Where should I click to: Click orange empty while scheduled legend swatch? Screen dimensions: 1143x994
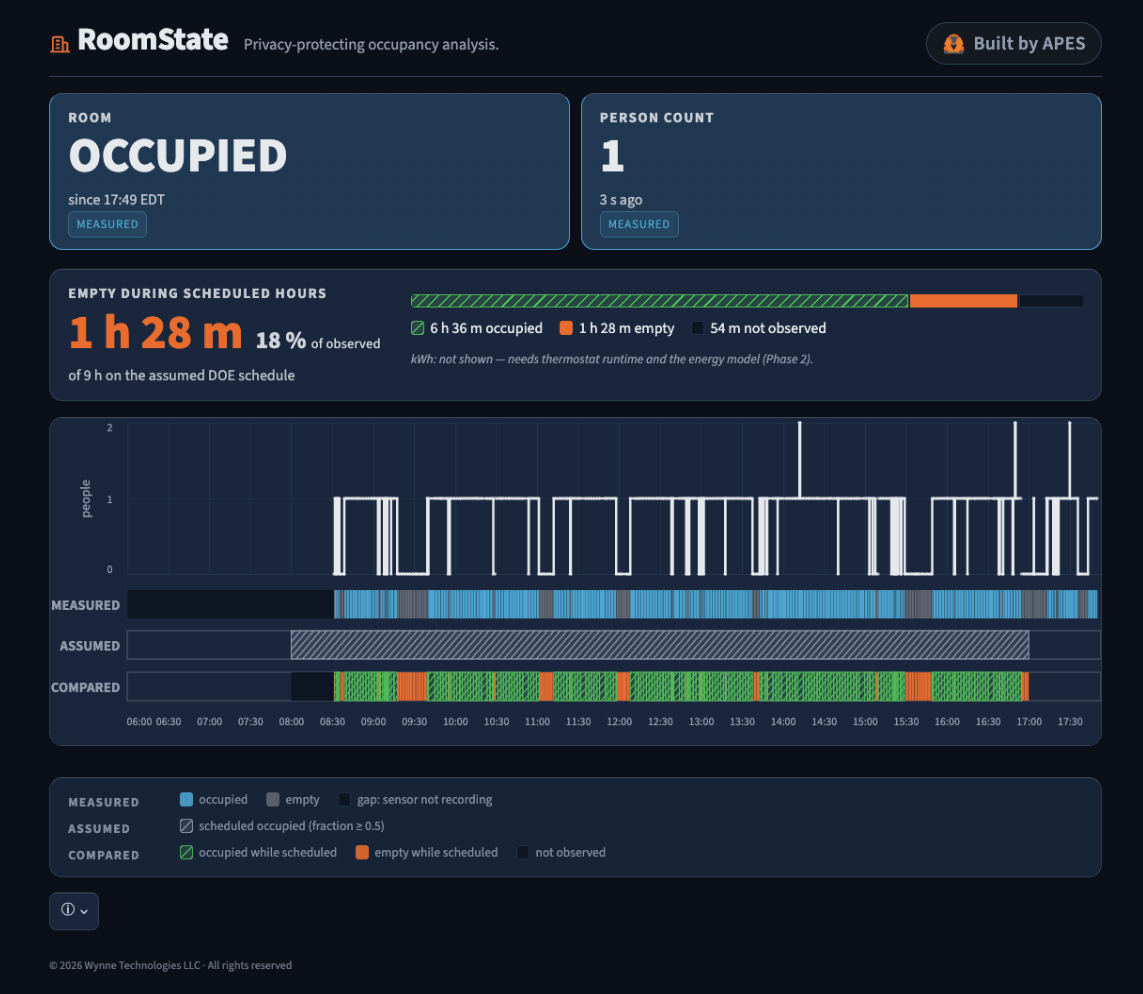coord(362,853)
